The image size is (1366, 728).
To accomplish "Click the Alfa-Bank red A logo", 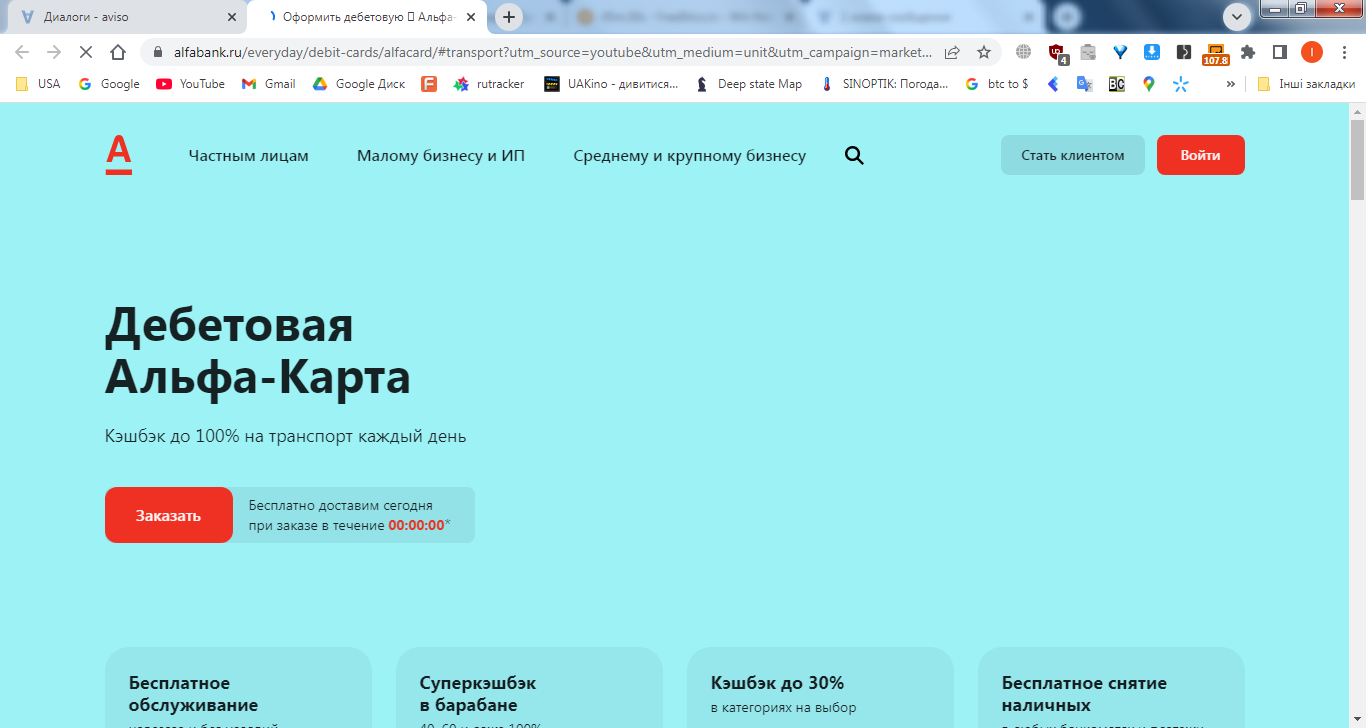I will pyautogui.click(x=119, y=155).
